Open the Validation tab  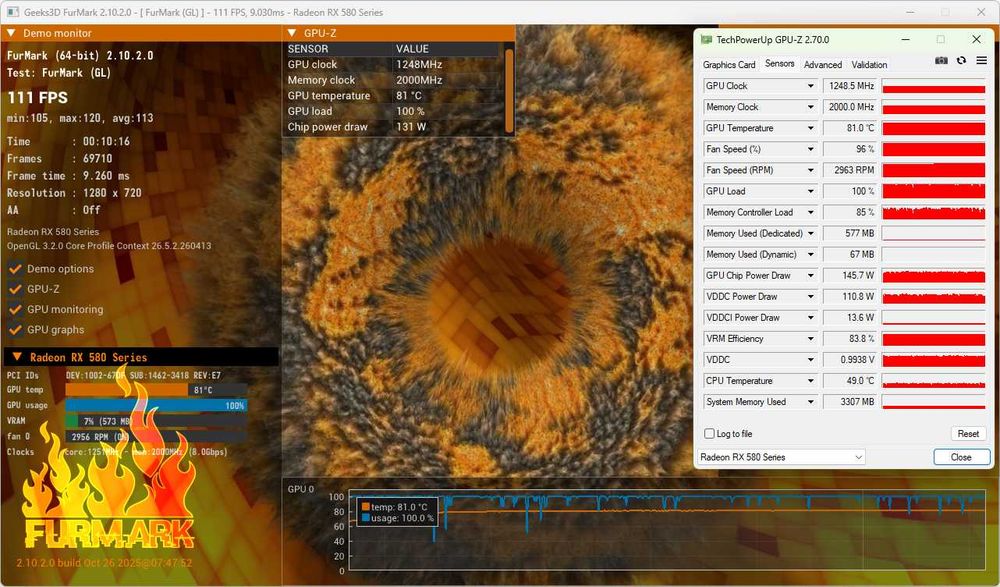tap(869, 64)
